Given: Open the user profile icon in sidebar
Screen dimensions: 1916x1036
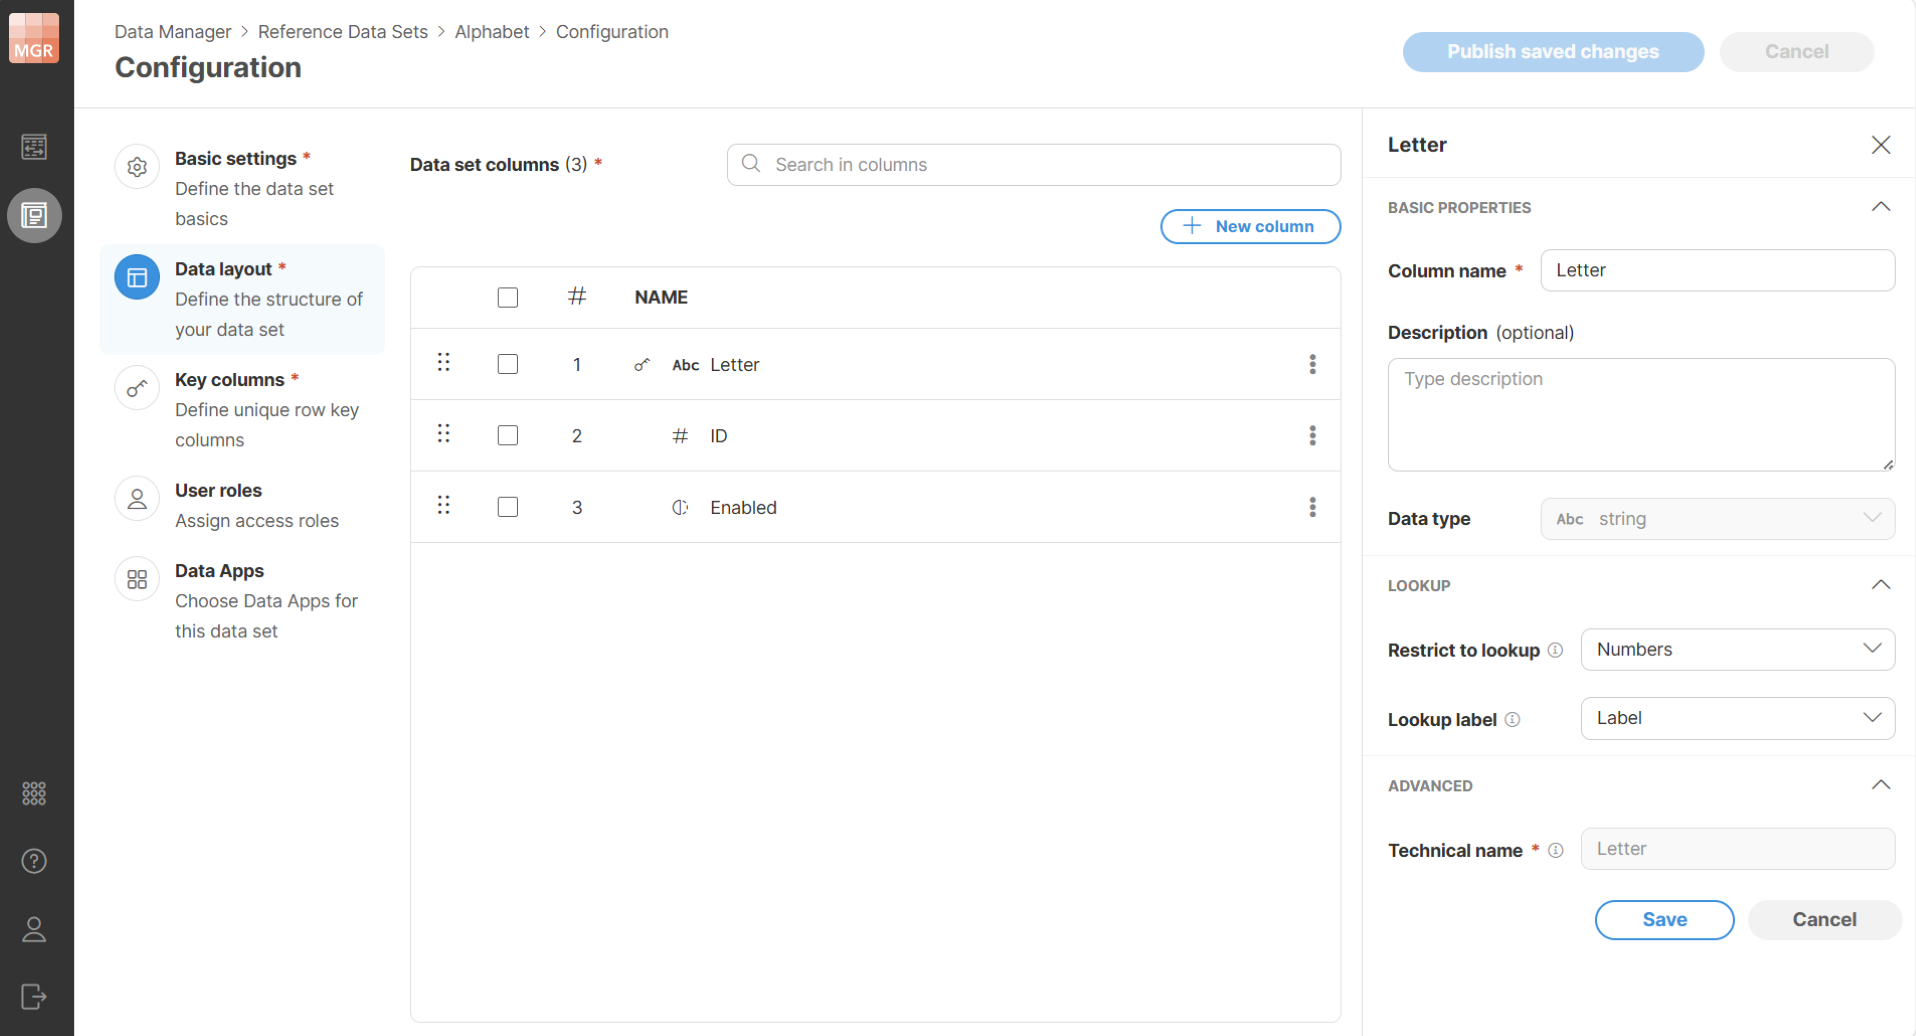Looking at the screenshot, I should [34, 930].
